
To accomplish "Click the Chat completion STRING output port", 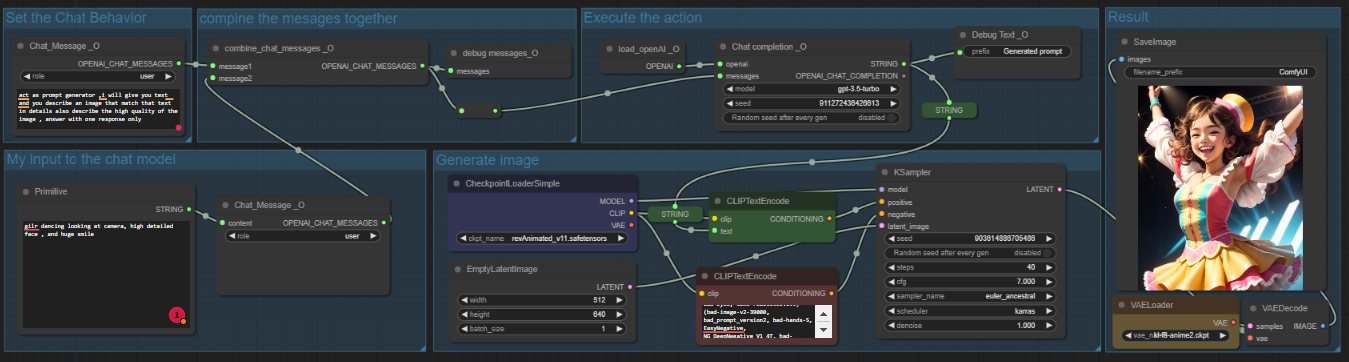I will [905, 63].
